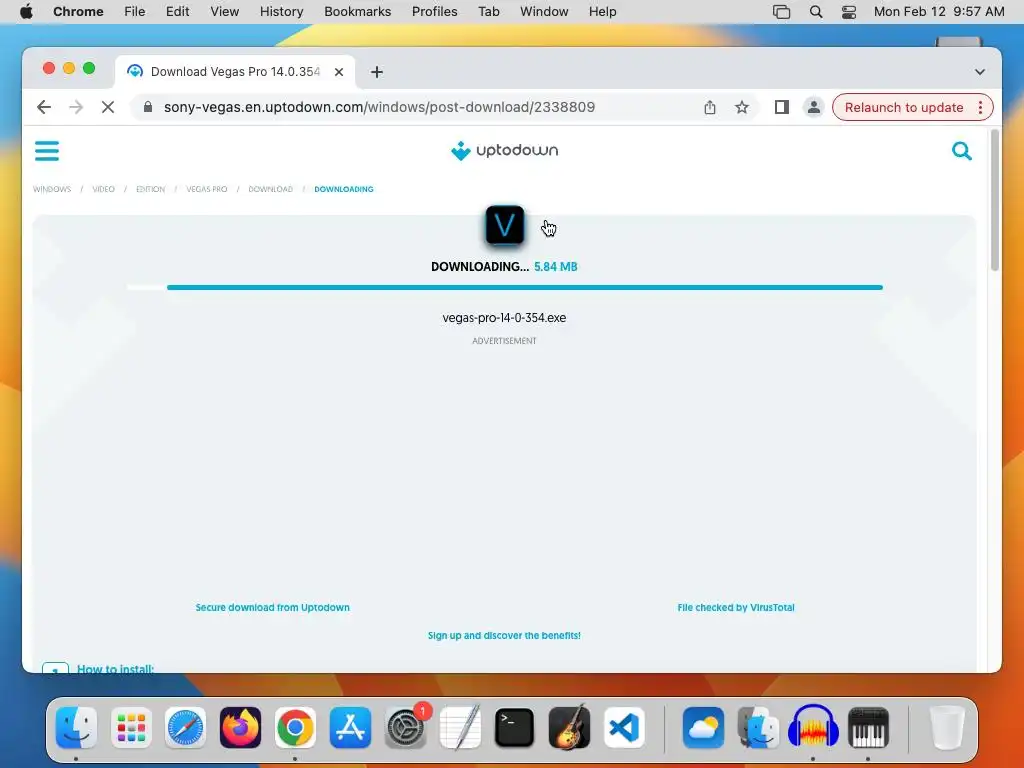This screenshot has height=768, width=1024.
Task: Go to VIDEO breadcrumb
Action: point(103,189)
